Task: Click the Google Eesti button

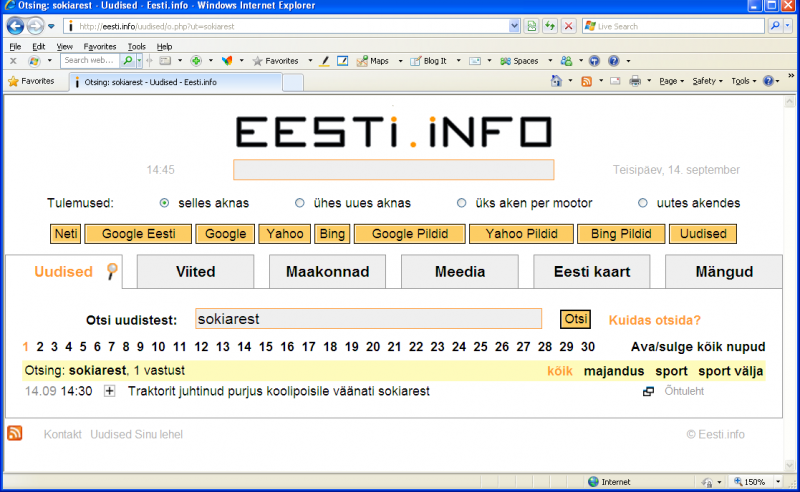Action: [138, 234]
